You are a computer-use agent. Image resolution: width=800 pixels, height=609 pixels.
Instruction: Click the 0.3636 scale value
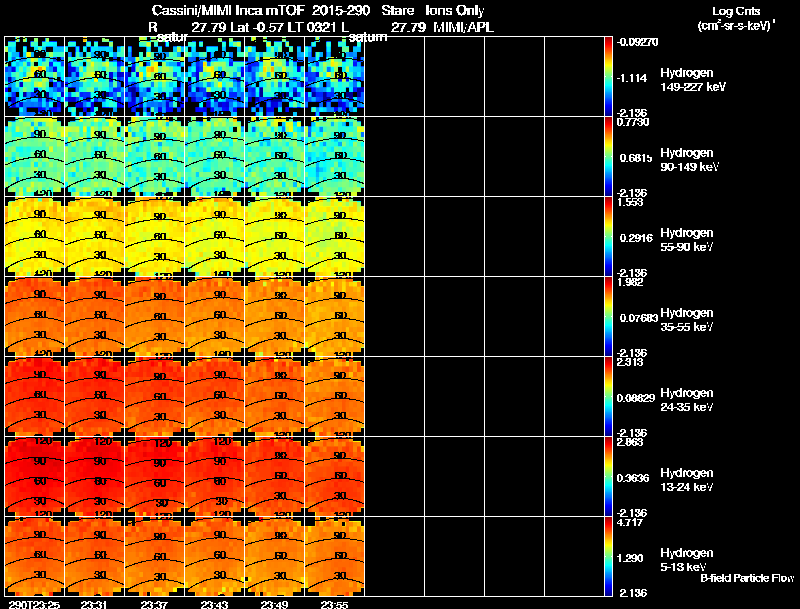coord(633,478)
